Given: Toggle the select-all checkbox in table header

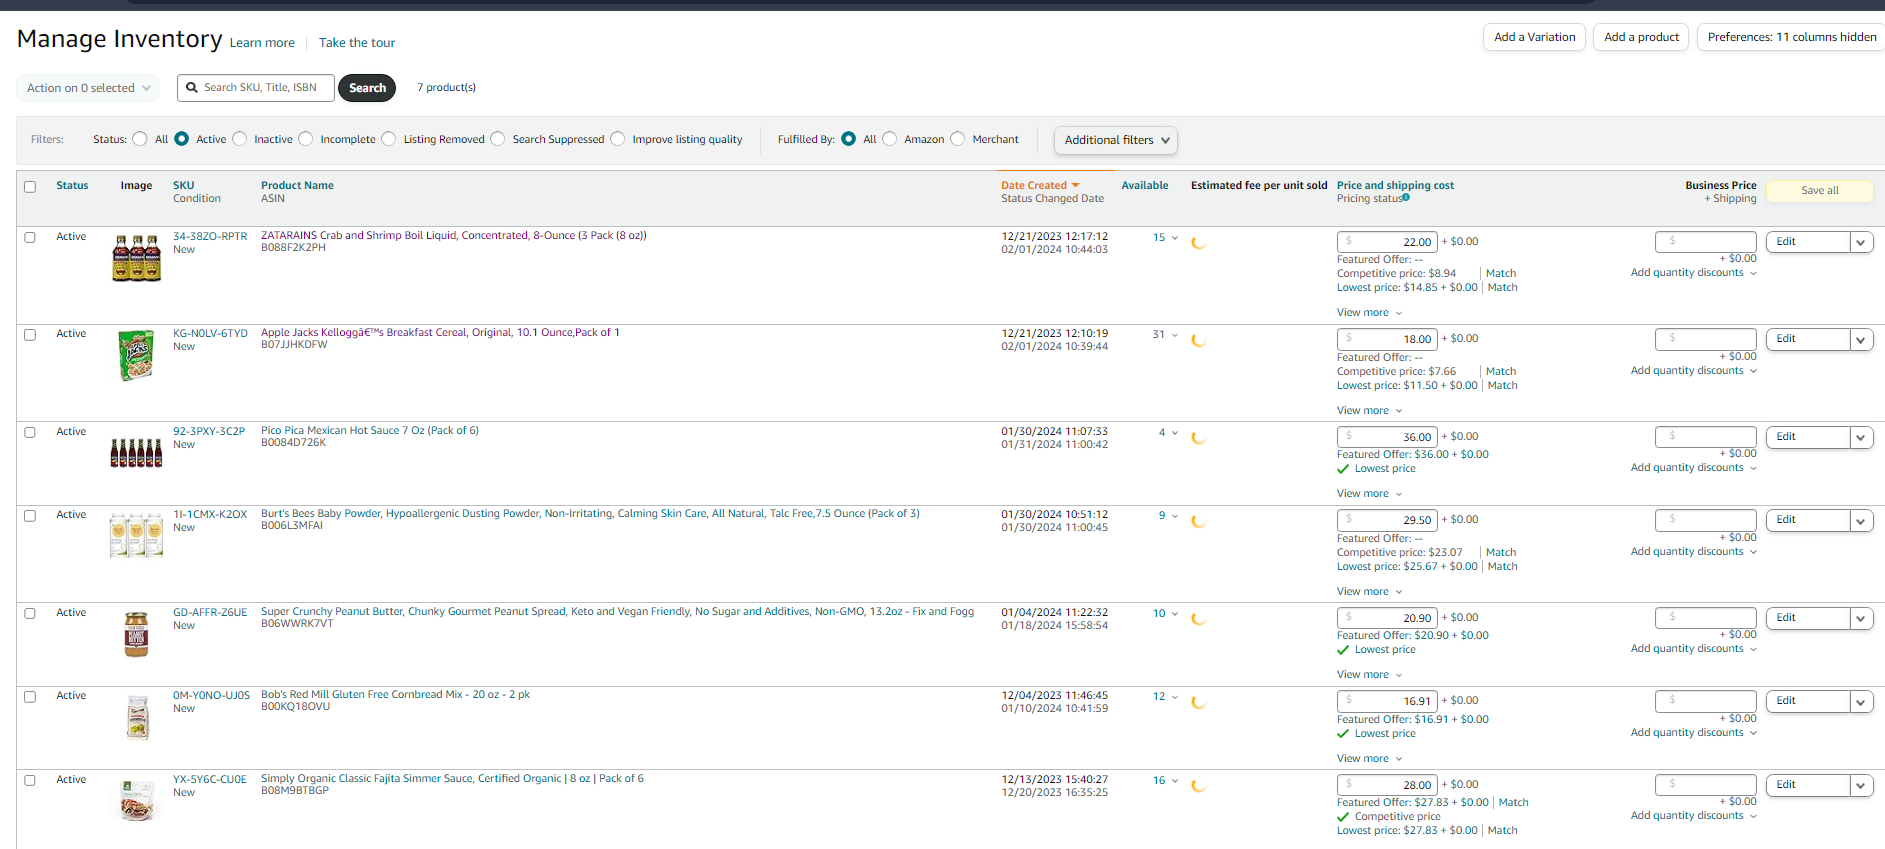Looking at the screenshot, I should coord(30,187).
